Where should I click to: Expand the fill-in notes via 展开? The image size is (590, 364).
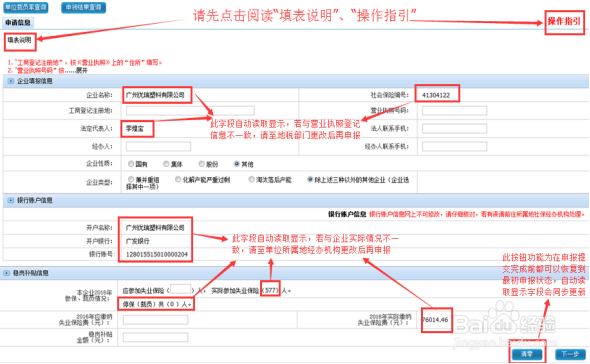click(82, 70)
